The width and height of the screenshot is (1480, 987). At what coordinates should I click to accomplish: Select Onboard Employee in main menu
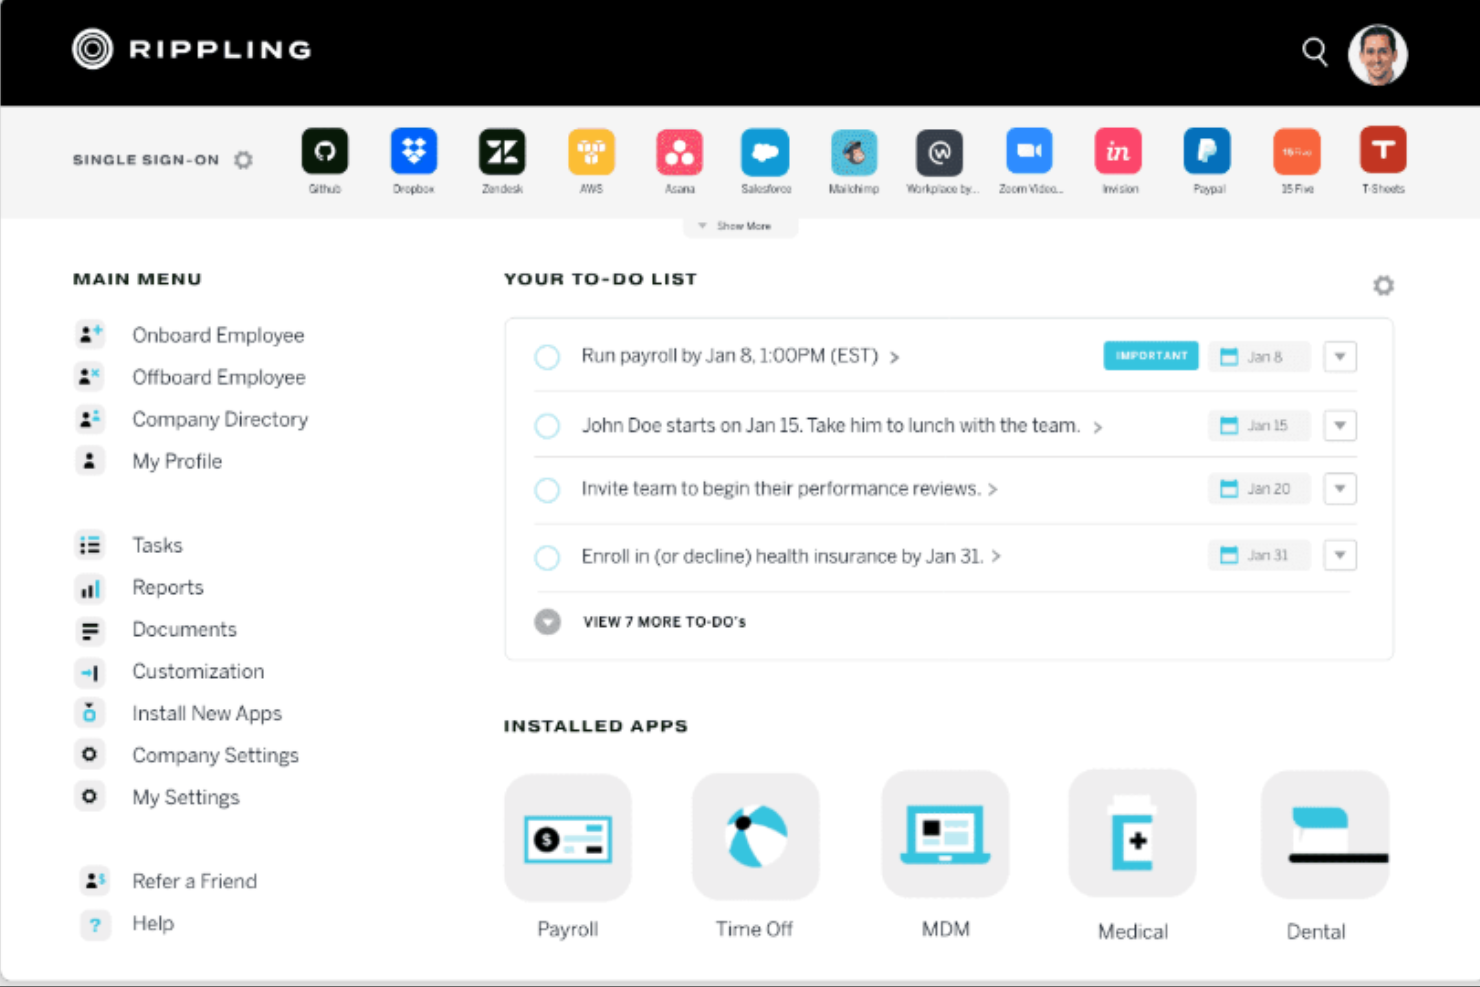click(x=218, y=336)
